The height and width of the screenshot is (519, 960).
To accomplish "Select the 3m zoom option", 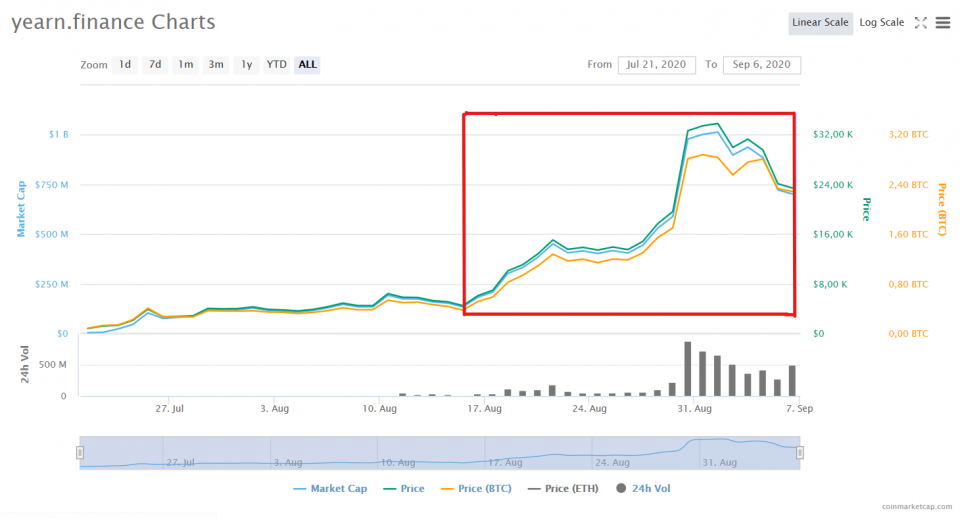I will click(216, 65).
